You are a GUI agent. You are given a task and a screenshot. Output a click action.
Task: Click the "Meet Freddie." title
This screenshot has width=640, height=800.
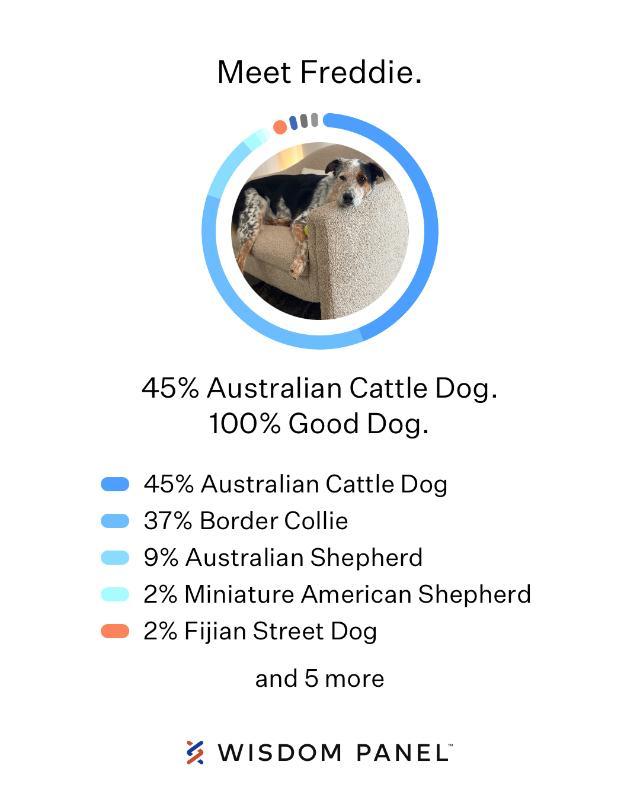click(x=319, y=72)
